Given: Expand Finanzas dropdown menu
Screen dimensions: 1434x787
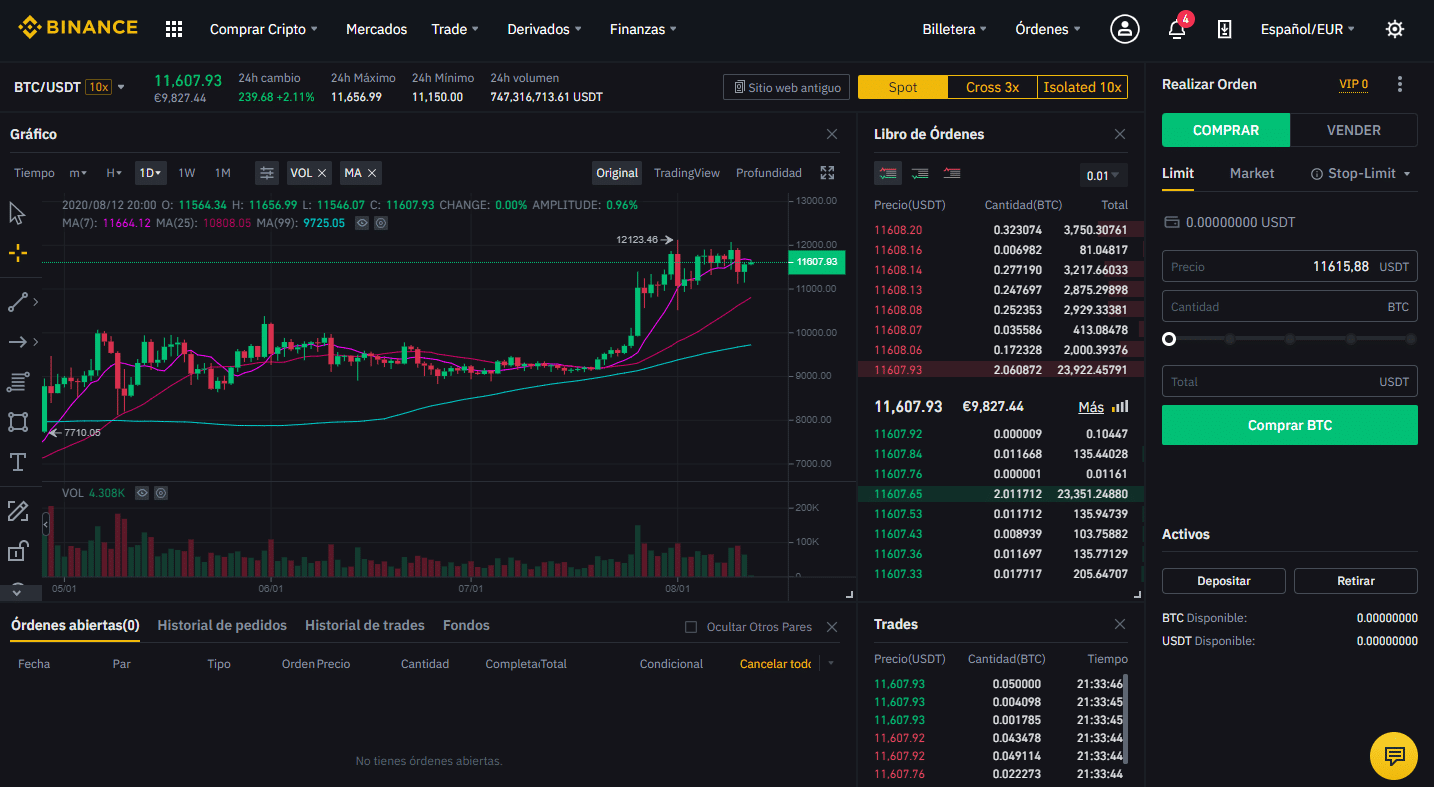Looking at the screenshot, I should (643, 29).
